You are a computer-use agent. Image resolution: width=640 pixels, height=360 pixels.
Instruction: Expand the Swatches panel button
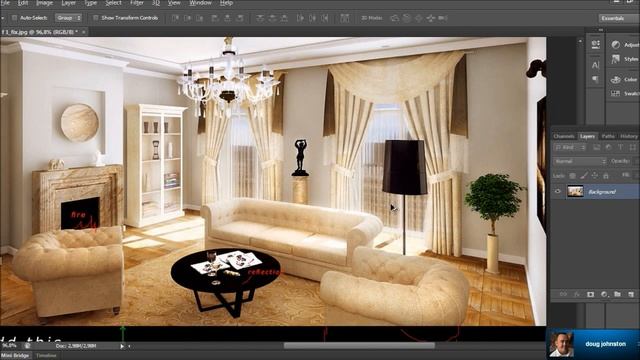click(624, 93)
